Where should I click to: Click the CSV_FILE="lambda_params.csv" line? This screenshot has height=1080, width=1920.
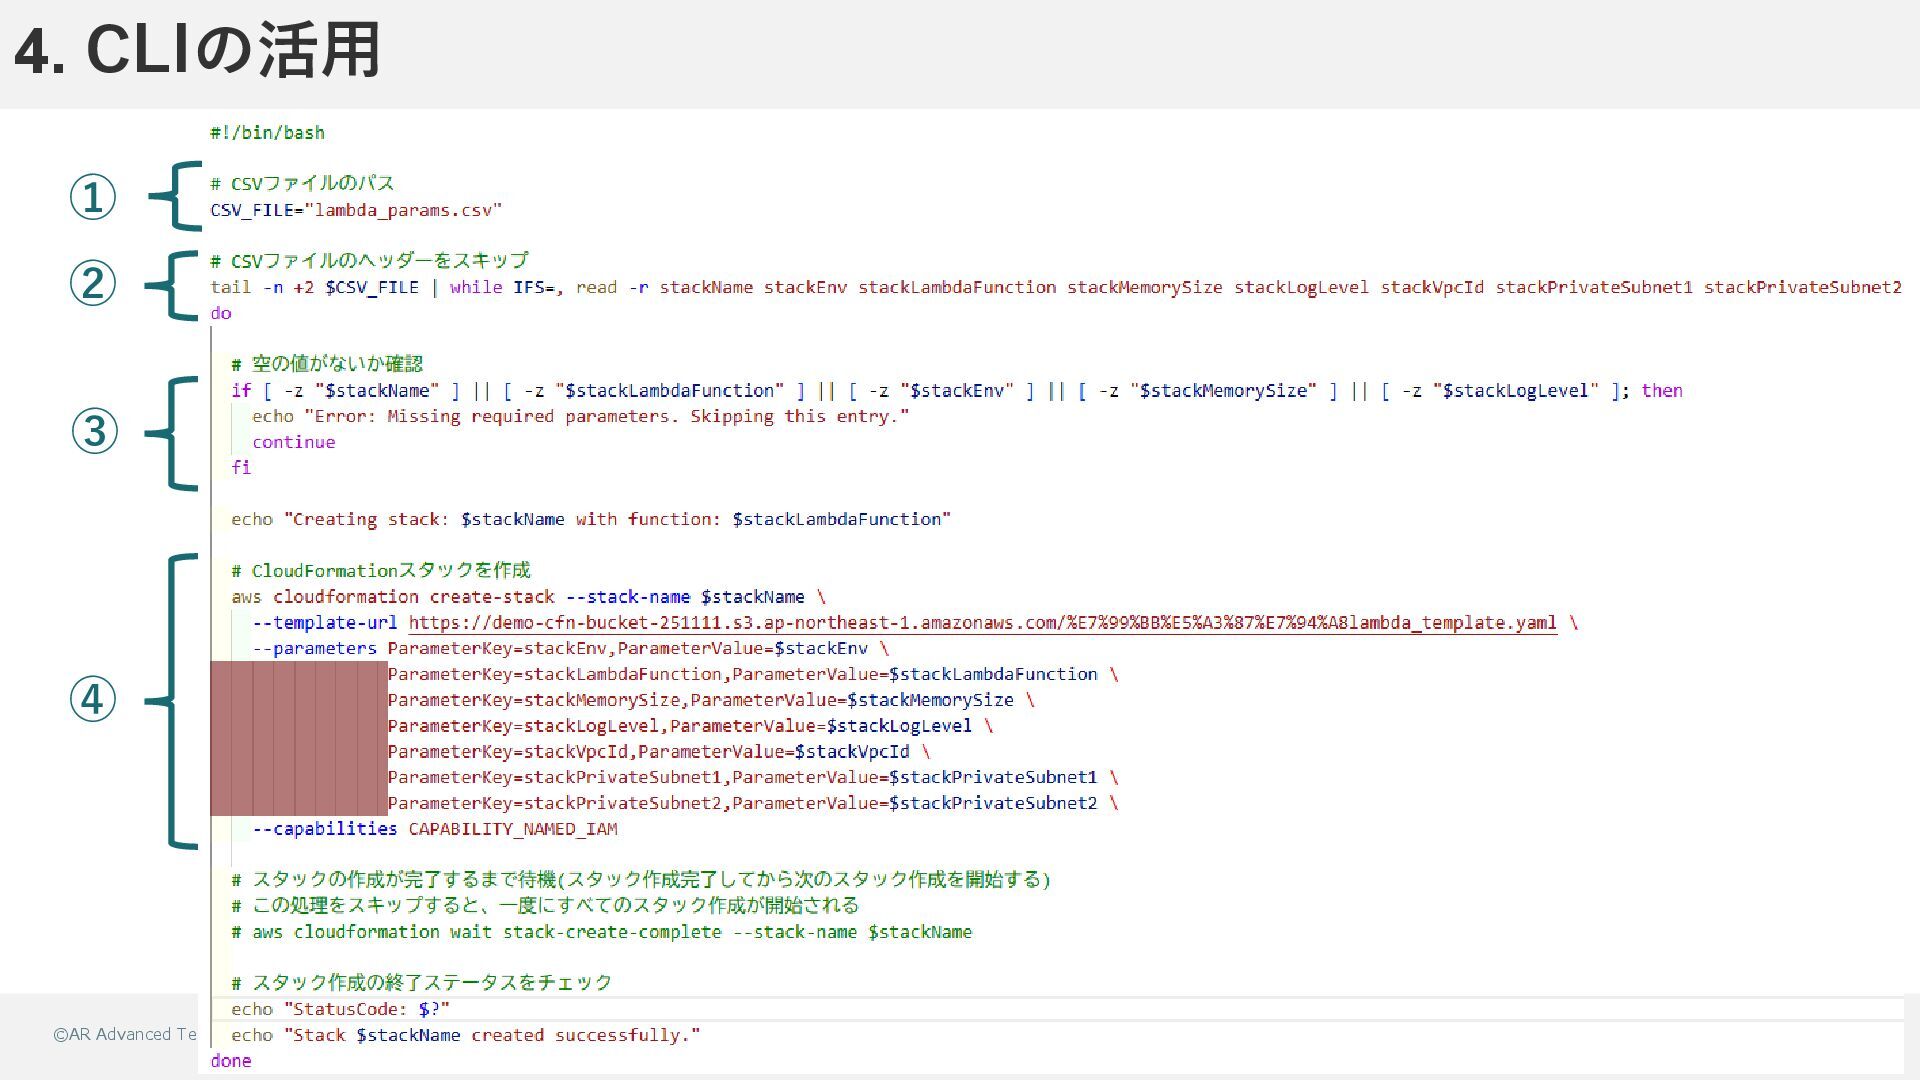pyautogui.click(x=356, y=210)
